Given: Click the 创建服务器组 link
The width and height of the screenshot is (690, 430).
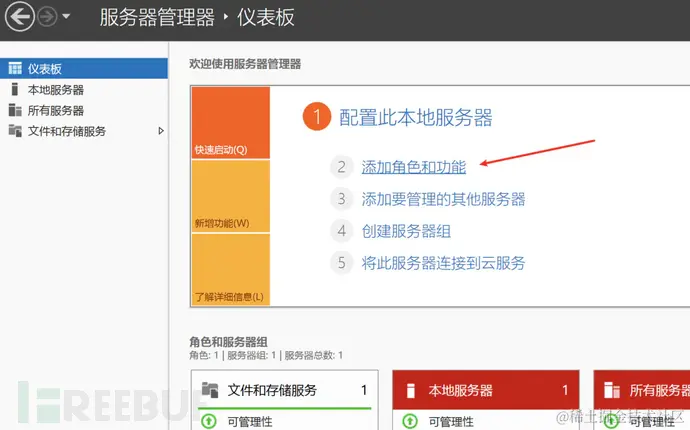Looking at the screenshot, I should pyautogui.click(x=406, y=231).
